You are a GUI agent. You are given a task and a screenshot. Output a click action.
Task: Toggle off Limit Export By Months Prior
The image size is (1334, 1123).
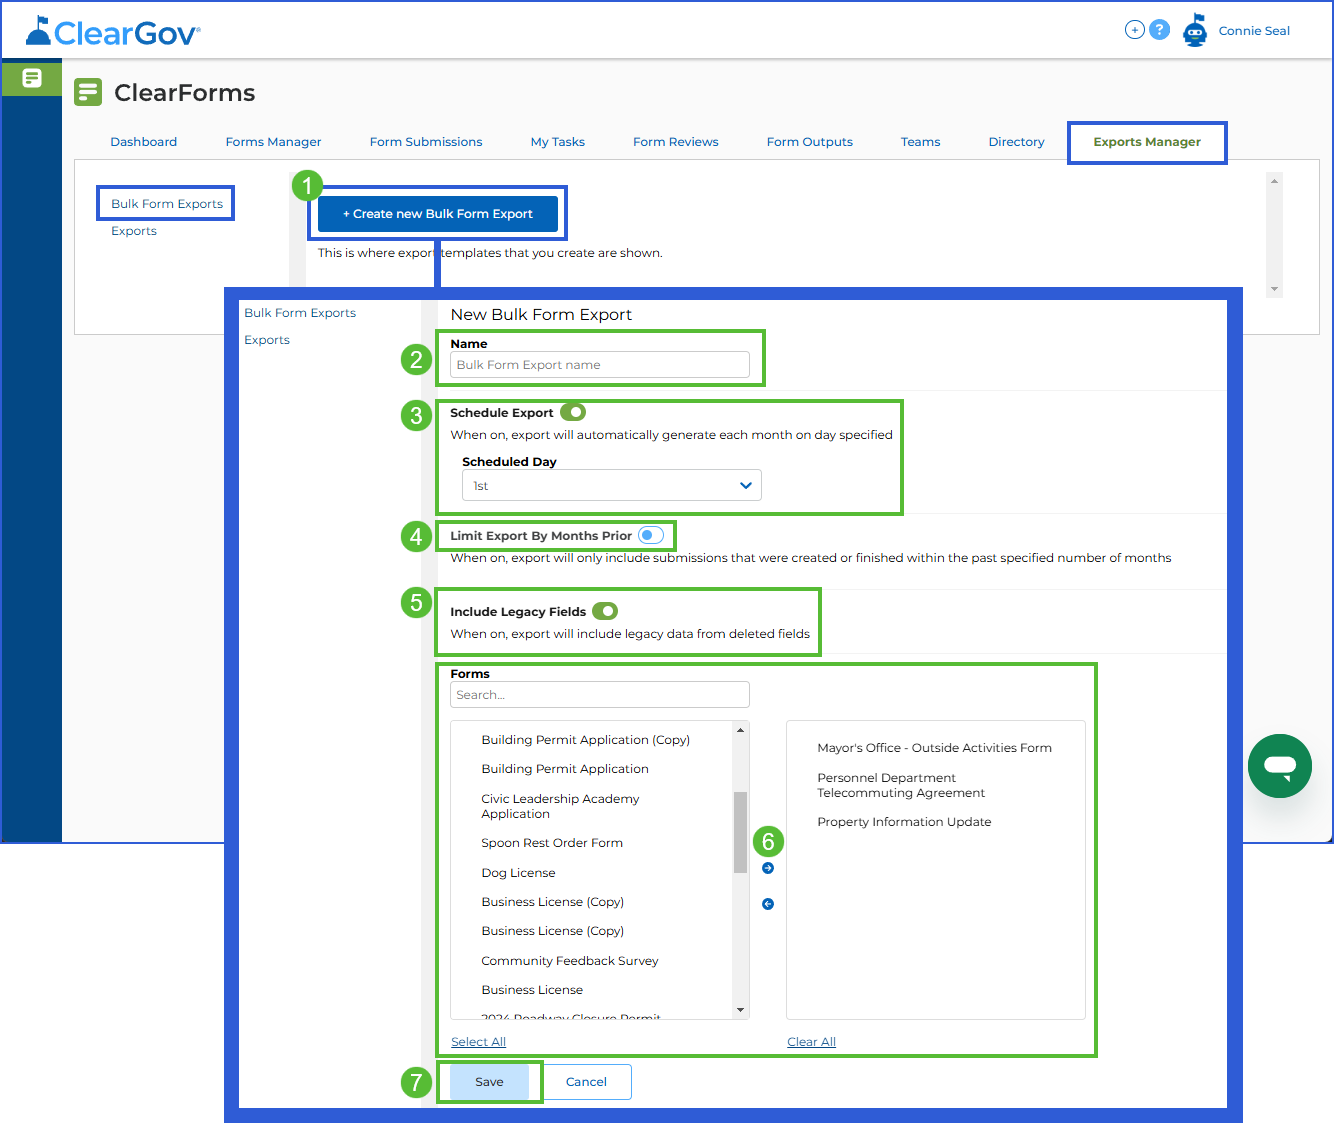(x=651, y=535)
